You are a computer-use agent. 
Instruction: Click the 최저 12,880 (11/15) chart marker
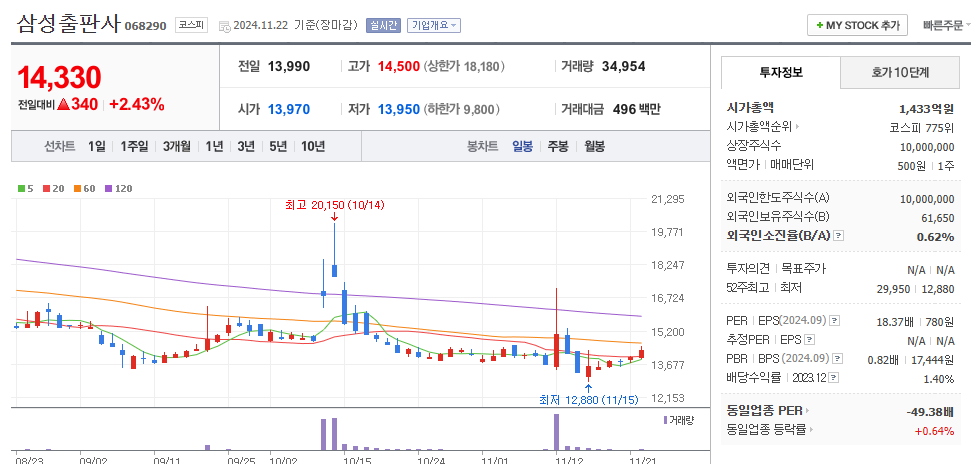click(x=589, y=400)
